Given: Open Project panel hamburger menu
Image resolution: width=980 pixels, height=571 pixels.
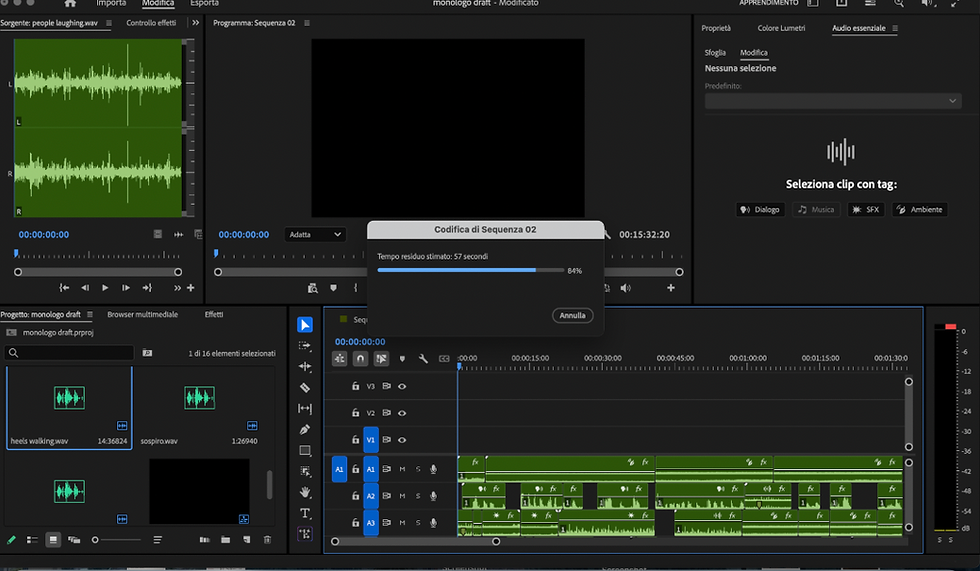Looking at the screenshot, I should [x=89, y=314].
